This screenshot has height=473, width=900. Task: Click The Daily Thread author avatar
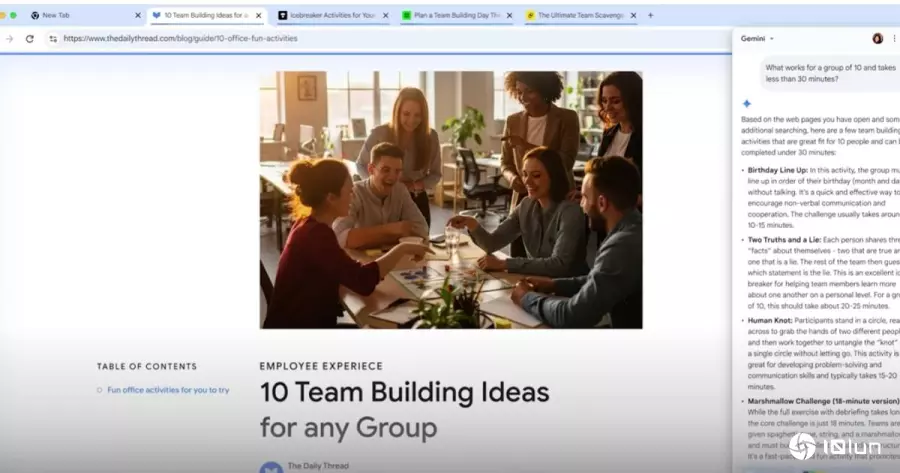coord(269,467)
